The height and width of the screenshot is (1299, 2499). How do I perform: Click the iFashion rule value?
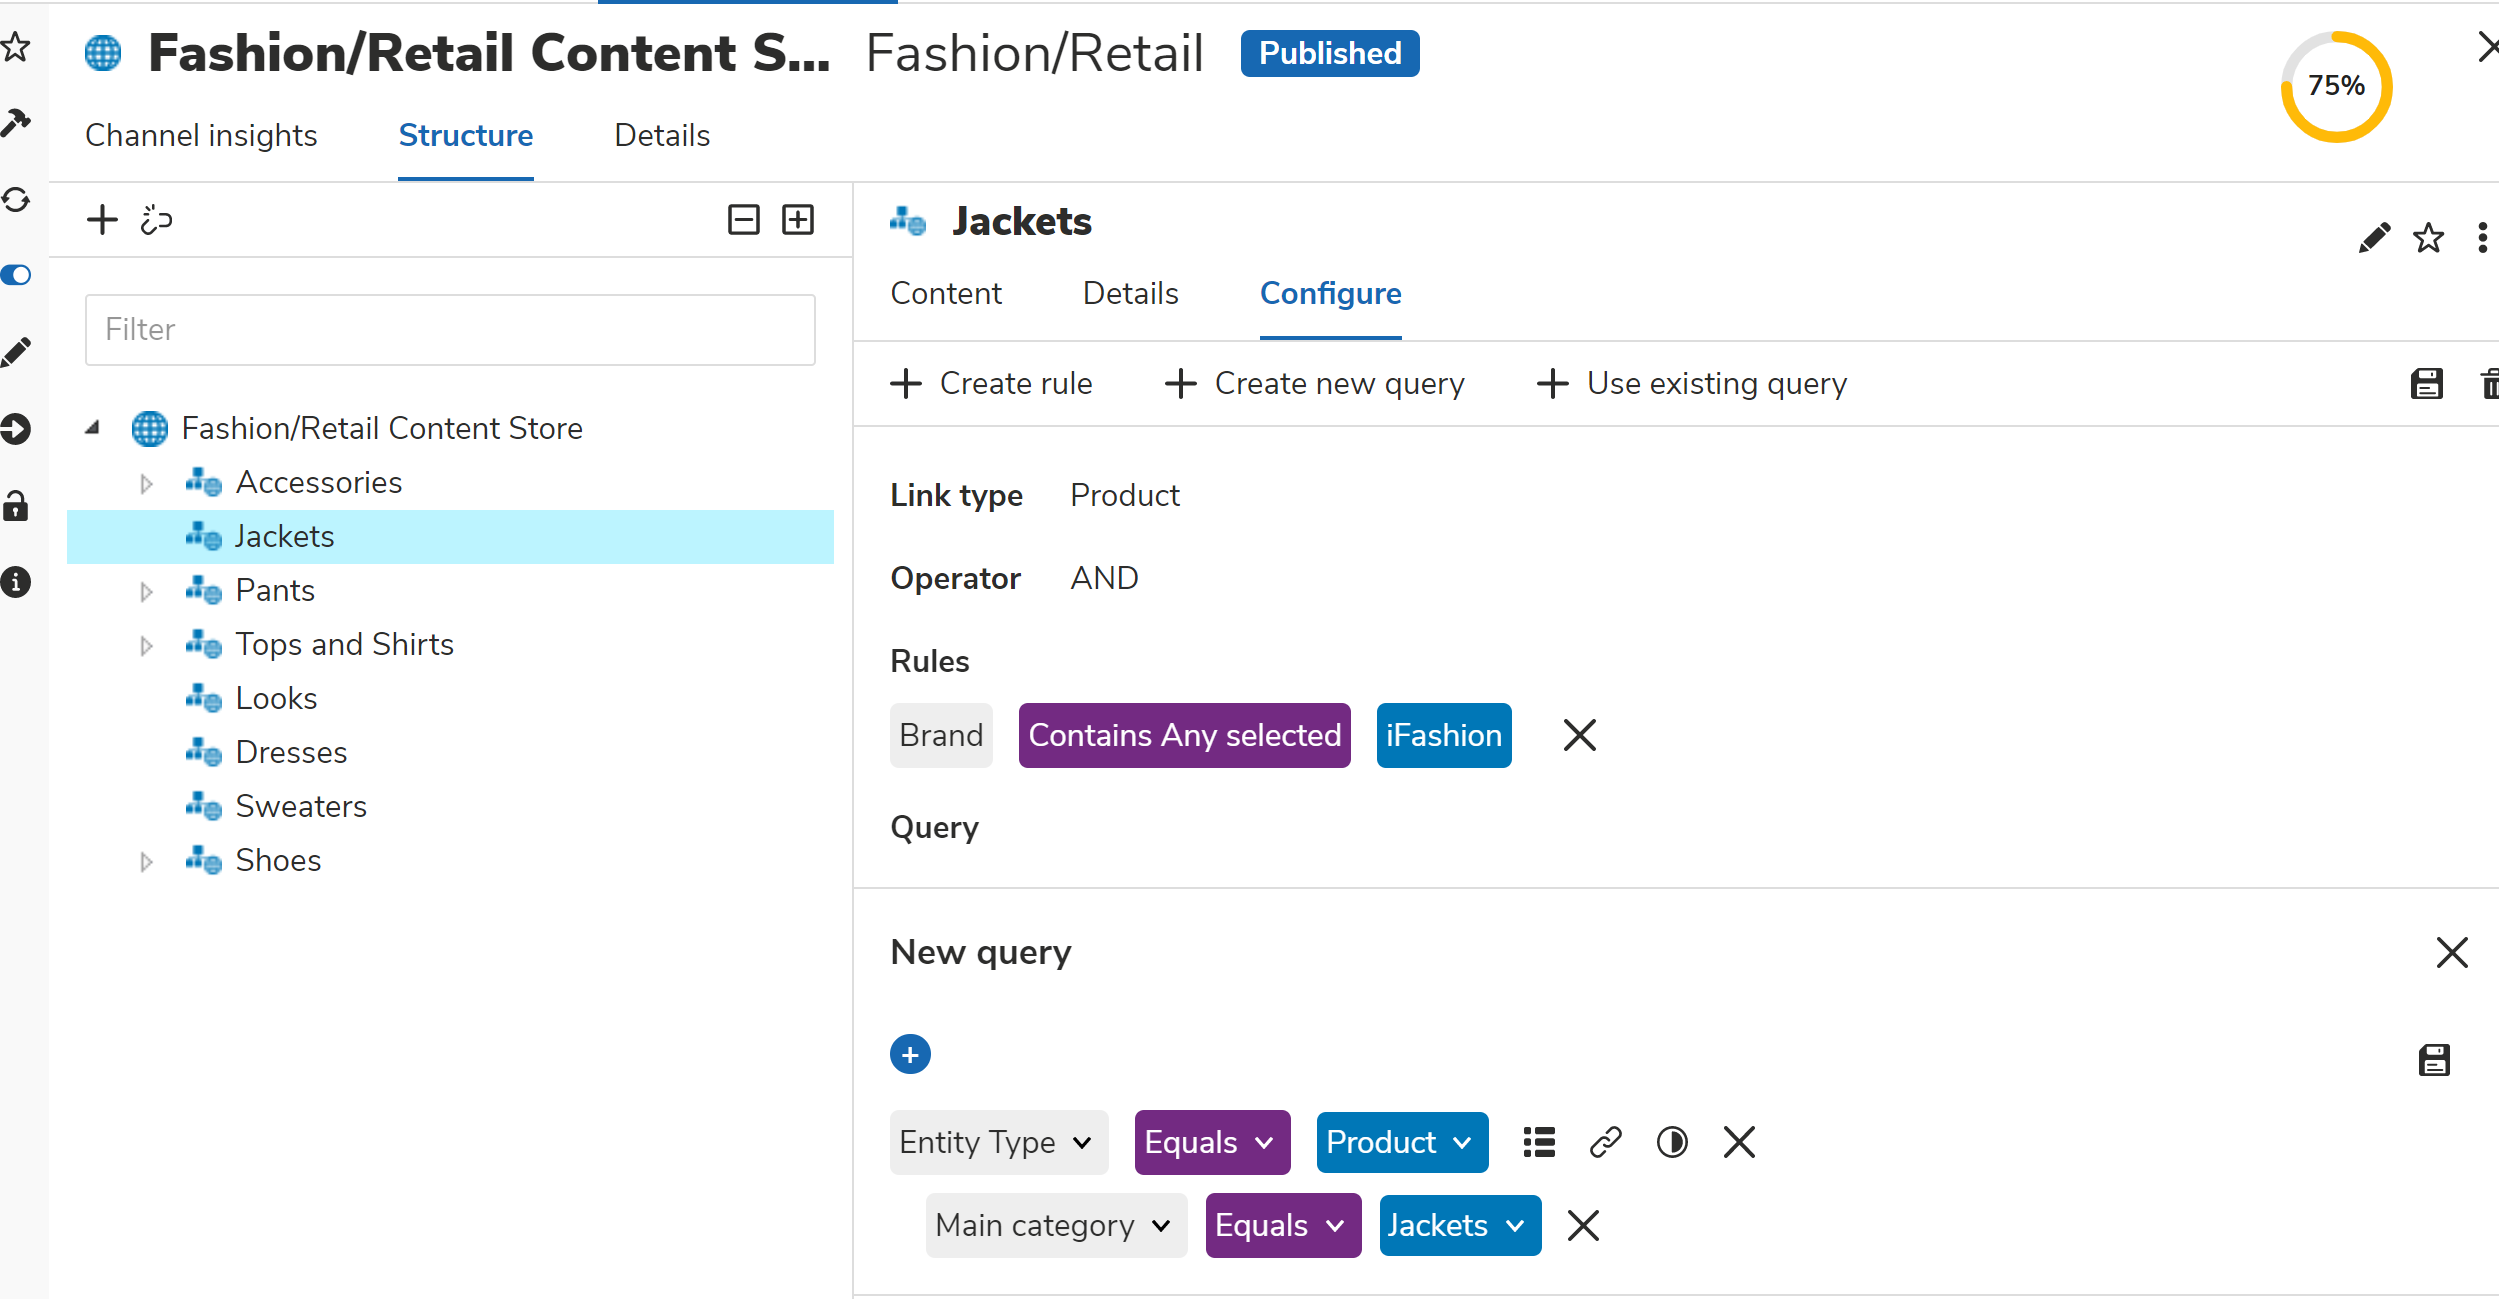coord(1444,735)
